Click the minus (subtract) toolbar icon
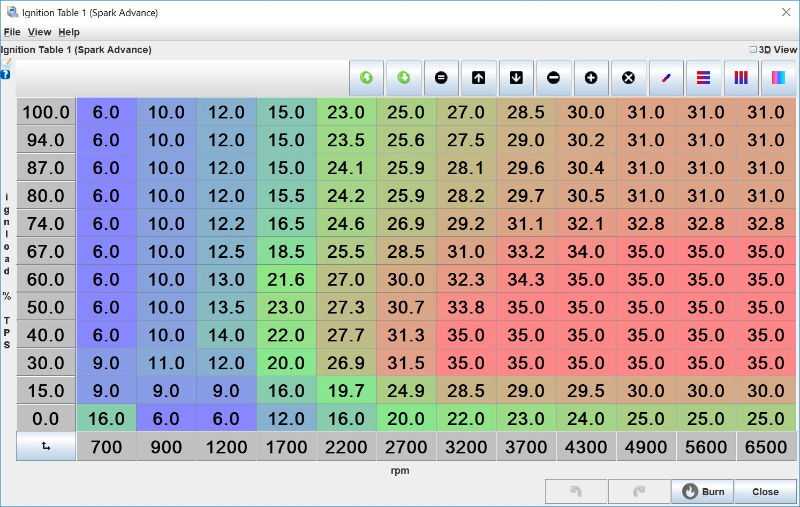This screenshot has height=507, width=800. [553, 78]
